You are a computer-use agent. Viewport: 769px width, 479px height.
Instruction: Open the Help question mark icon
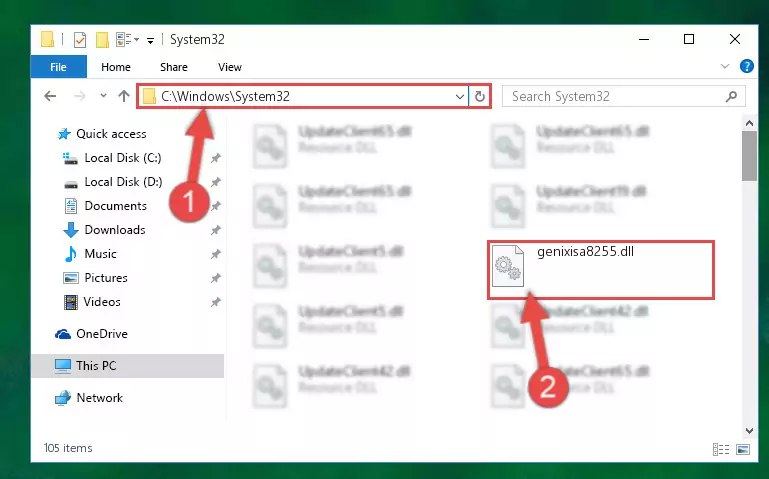746,66
